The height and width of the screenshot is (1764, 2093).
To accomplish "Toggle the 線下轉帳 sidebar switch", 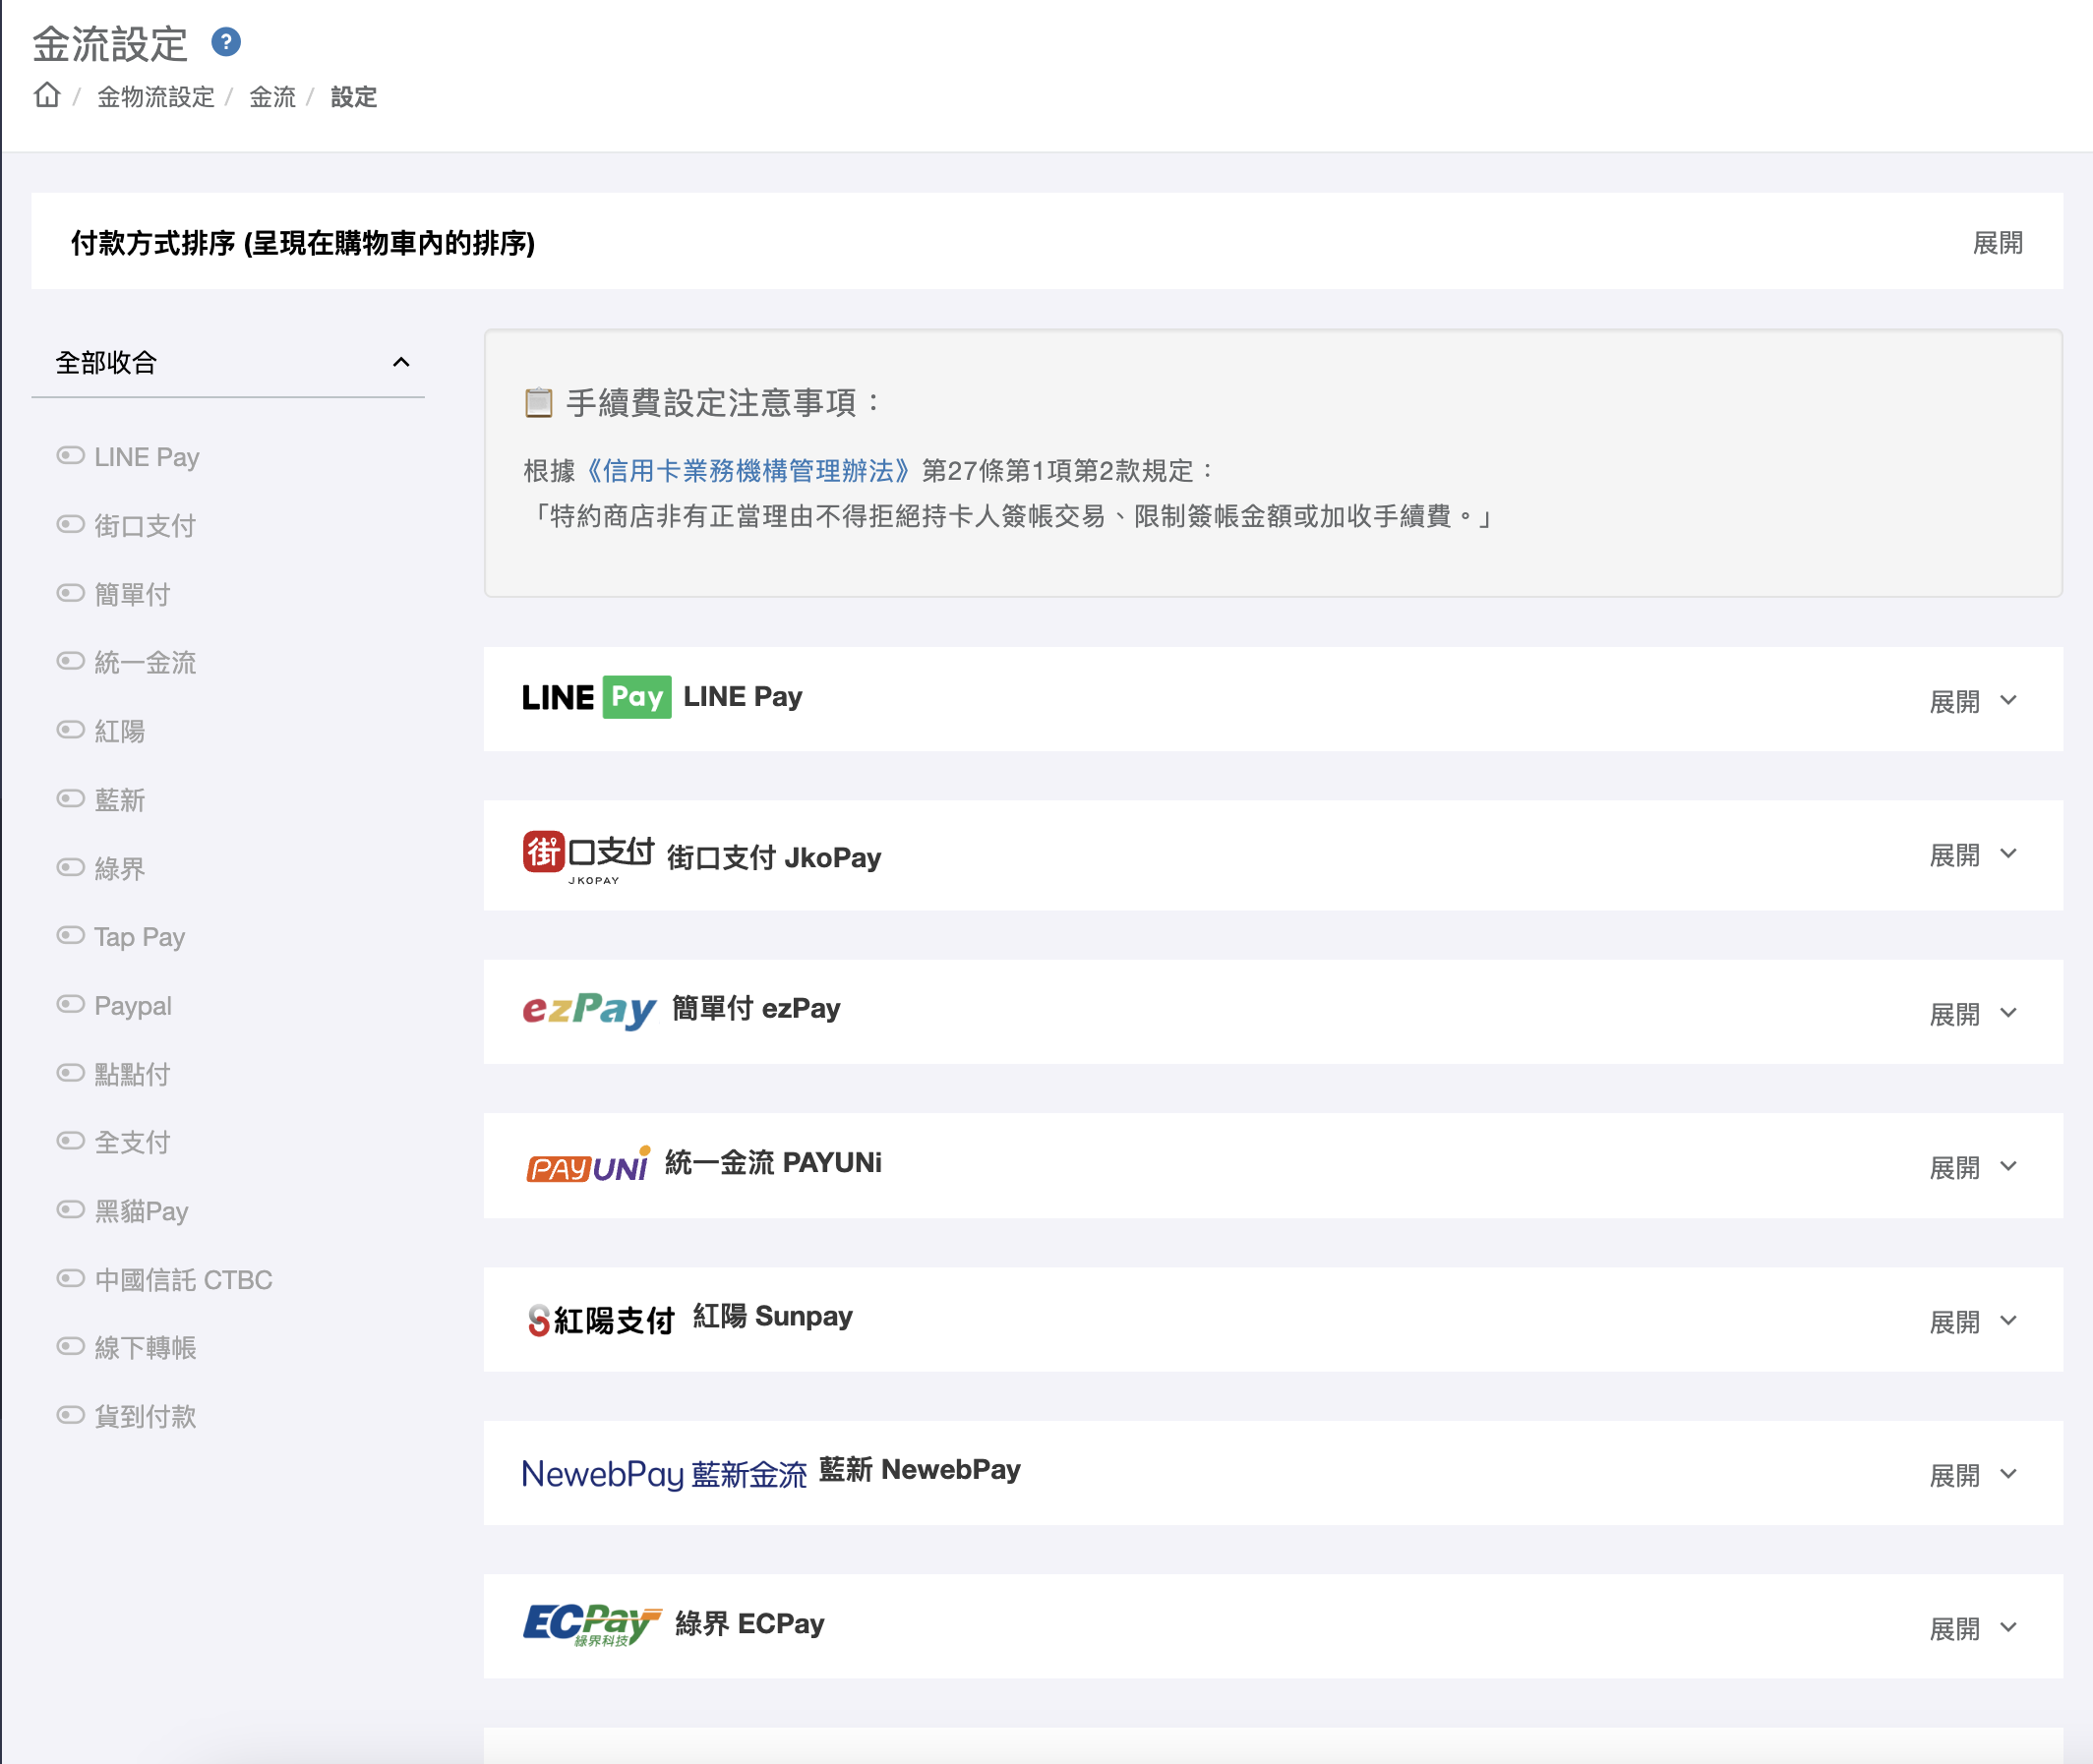I will pyautogui.click(x=70, y=1347).
